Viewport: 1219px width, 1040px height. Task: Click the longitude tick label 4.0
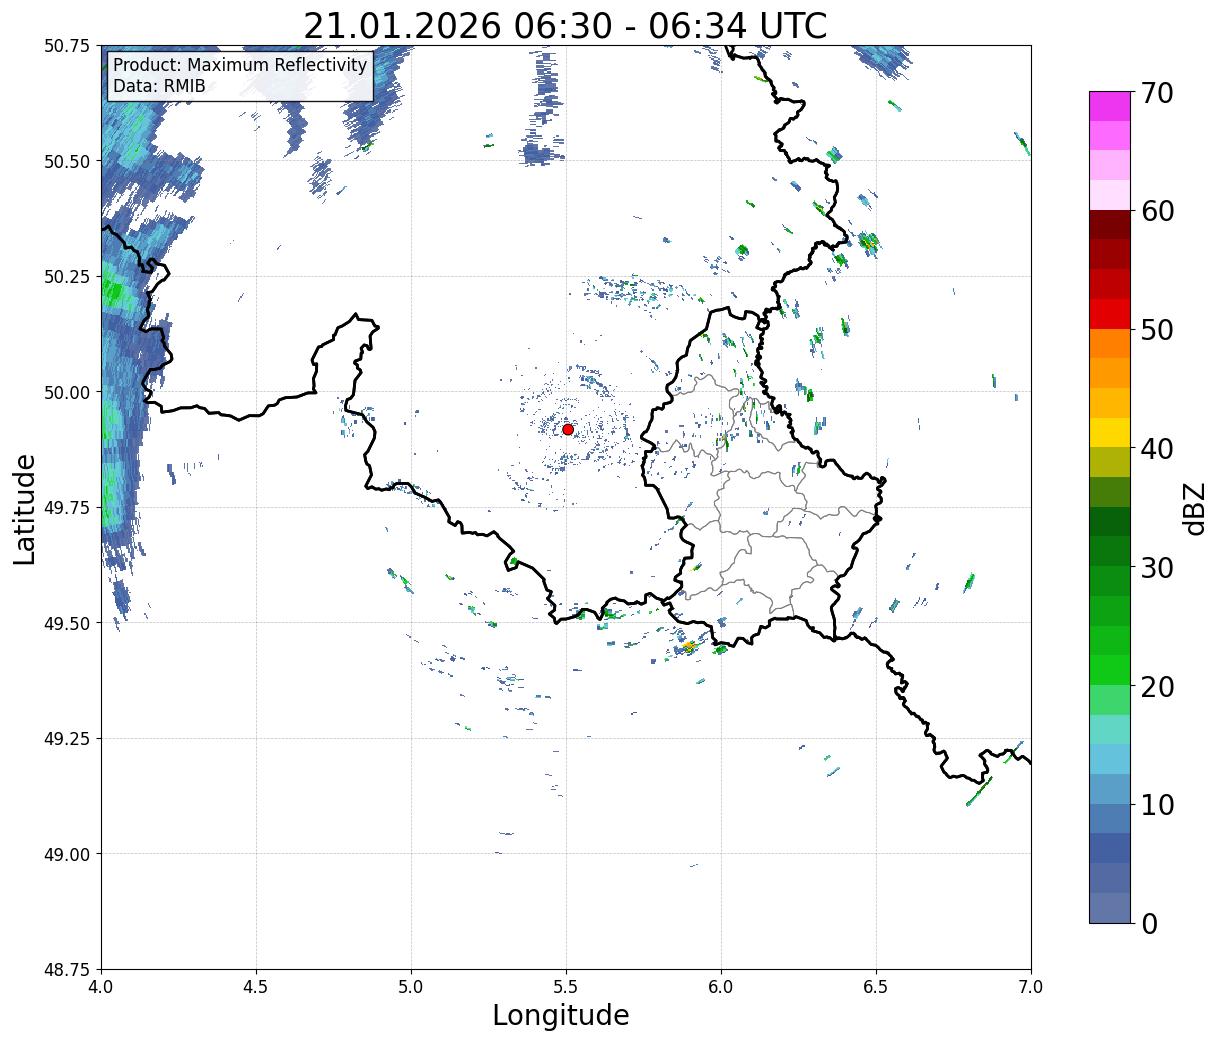coord(101,986)
